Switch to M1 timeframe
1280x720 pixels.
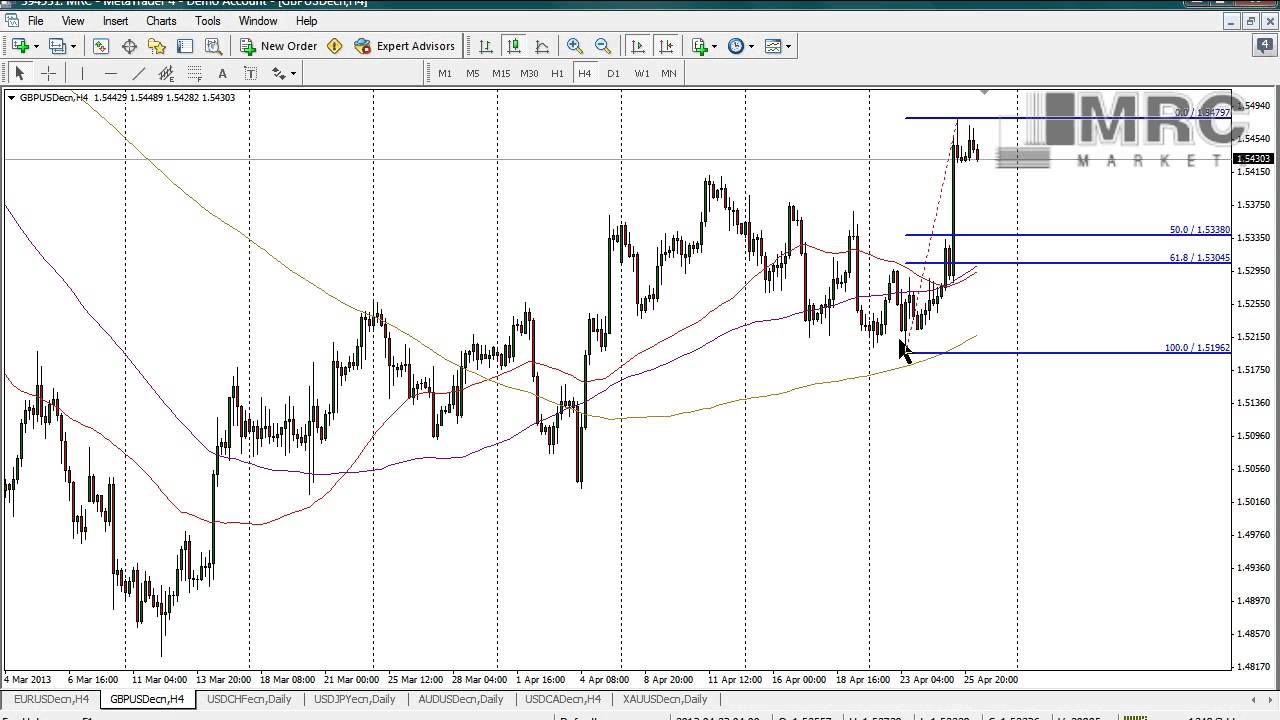tap(445, 73)
